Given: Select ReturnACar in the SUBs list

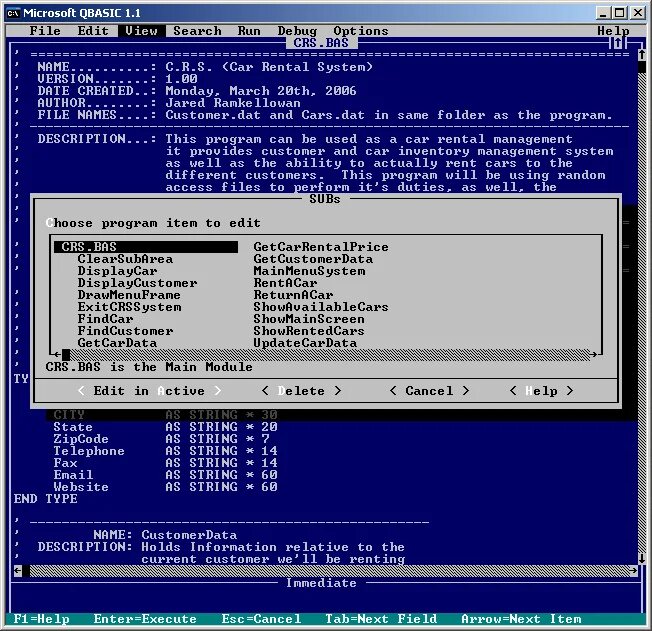Looking at the screenshot, I should tap(293, 295).
